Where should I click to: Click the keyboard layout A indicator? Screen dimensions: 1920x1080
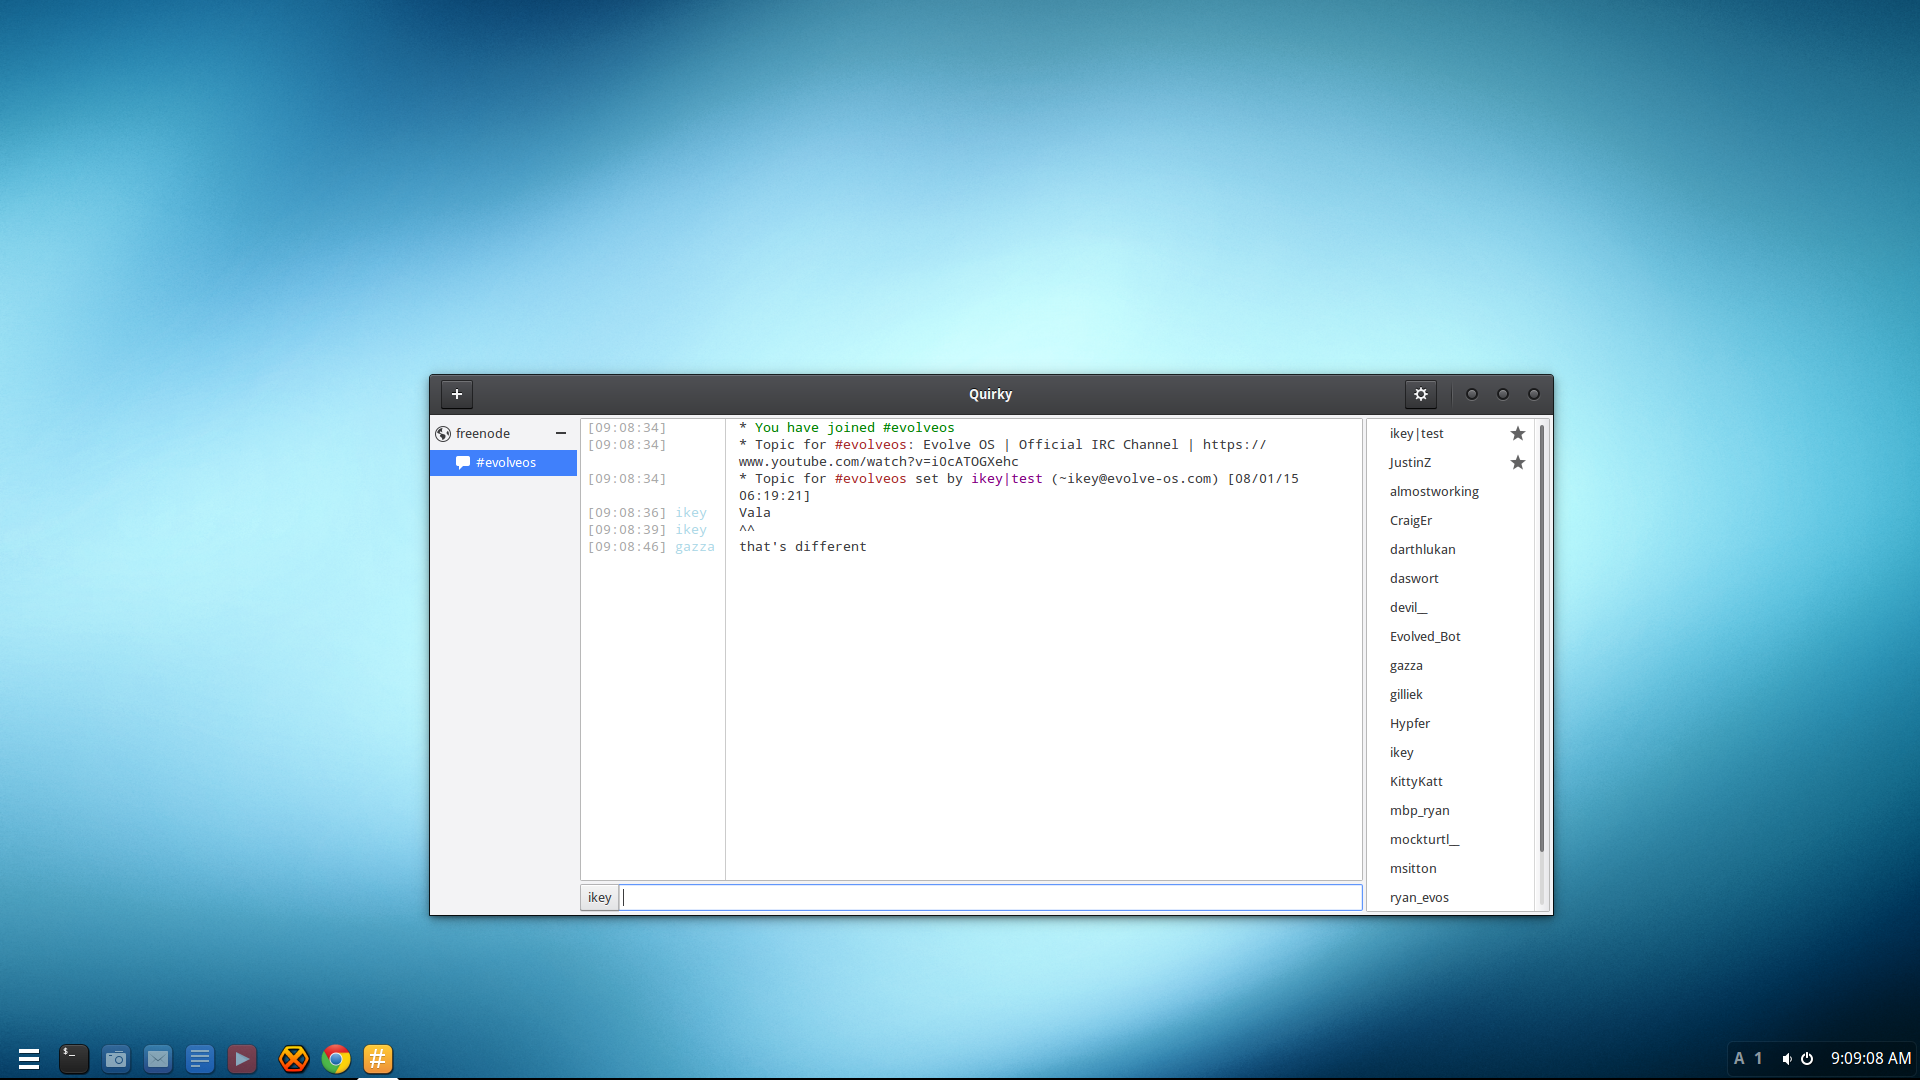pyautogui.click(x=1739, y=1058)
